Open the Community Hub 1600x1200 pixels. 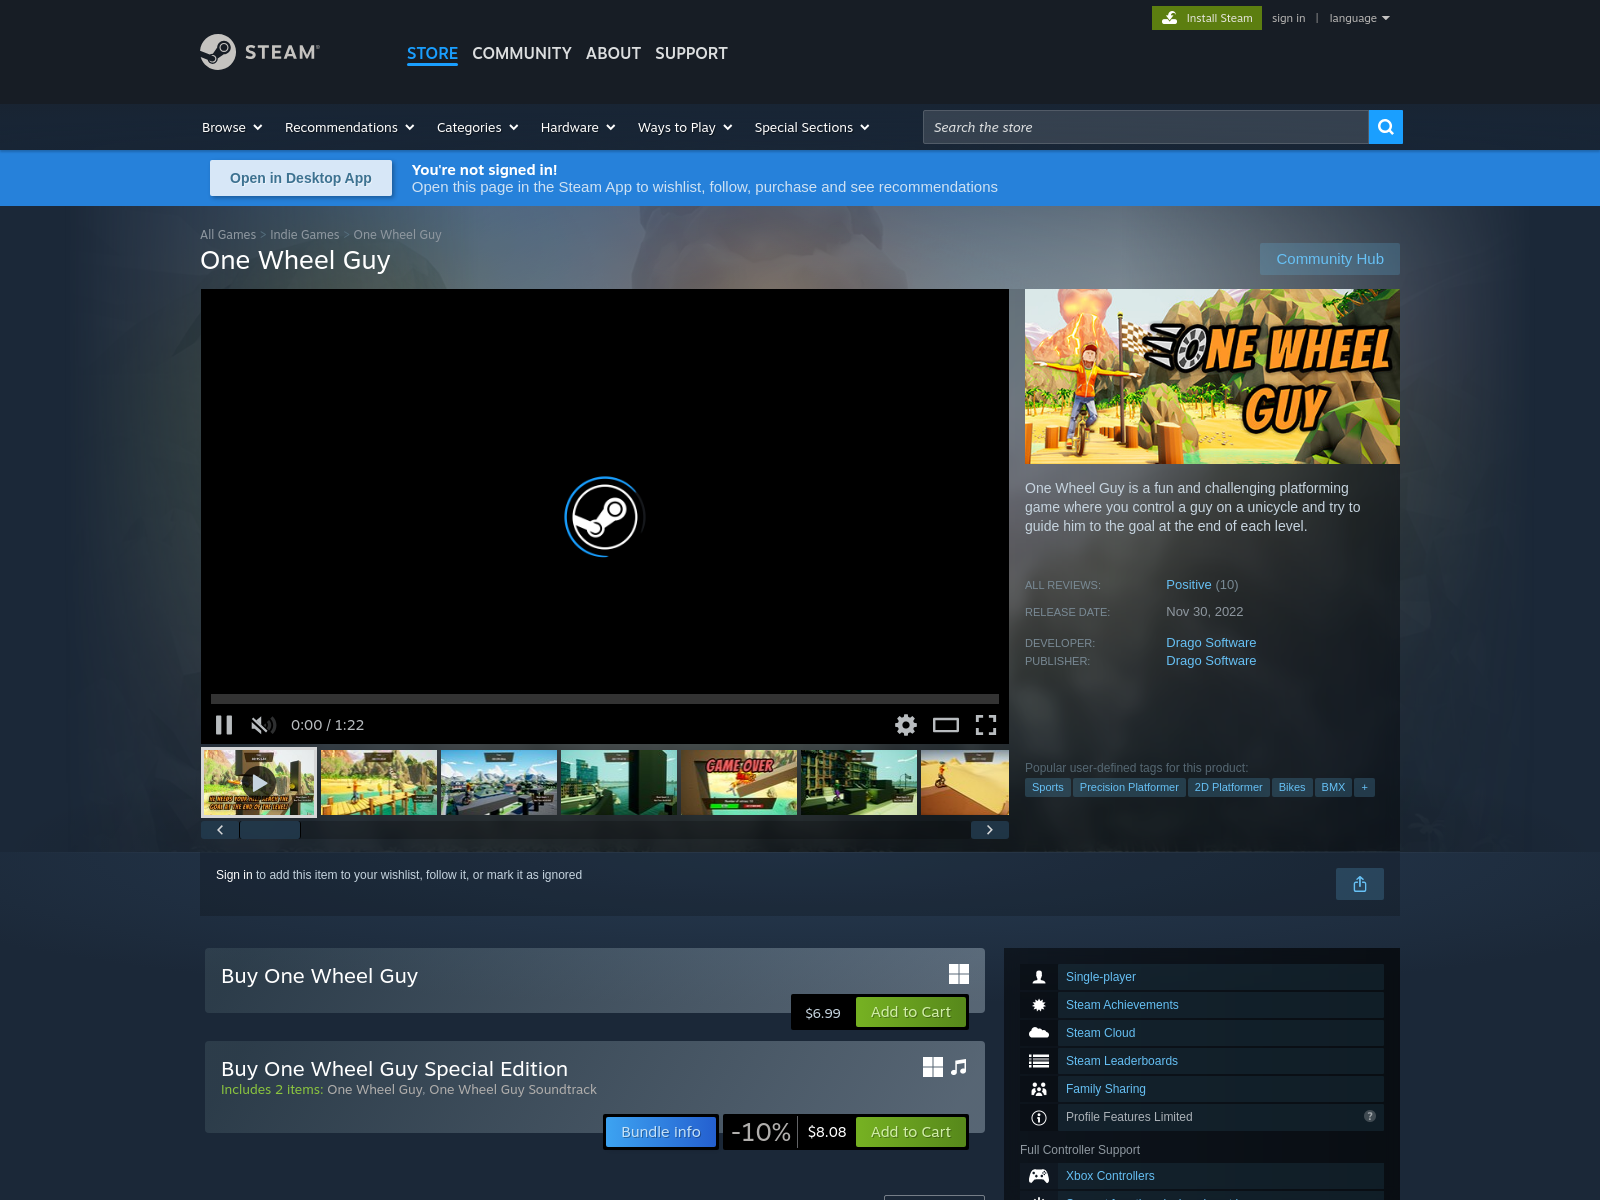click(1330, 259)
